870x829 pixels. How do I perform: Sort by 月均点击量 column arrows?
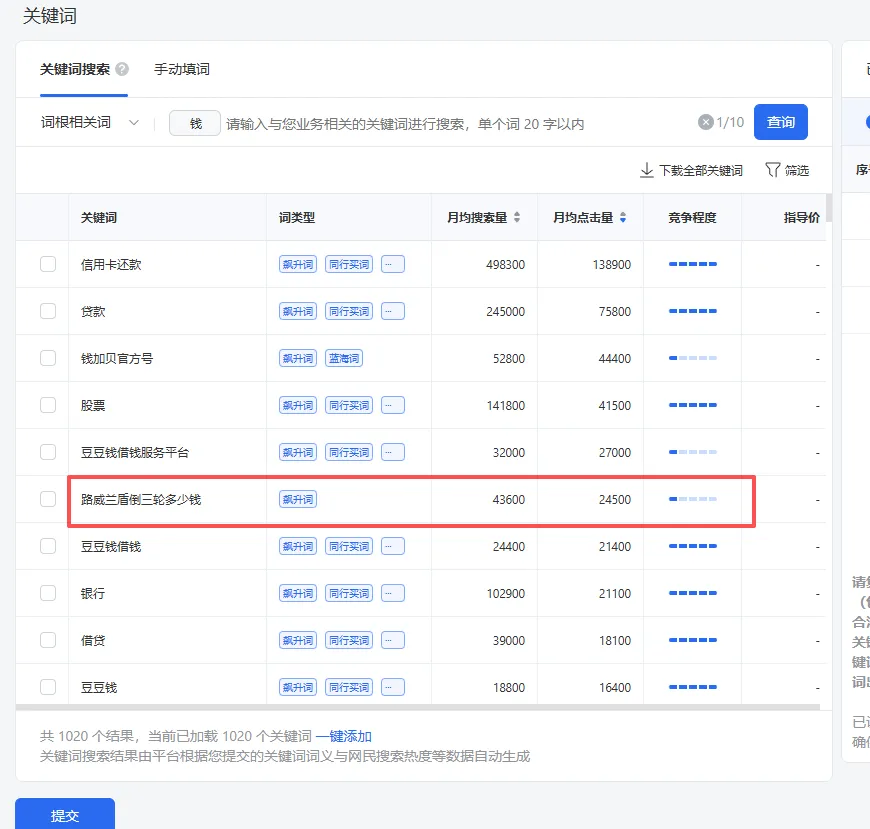623,218
